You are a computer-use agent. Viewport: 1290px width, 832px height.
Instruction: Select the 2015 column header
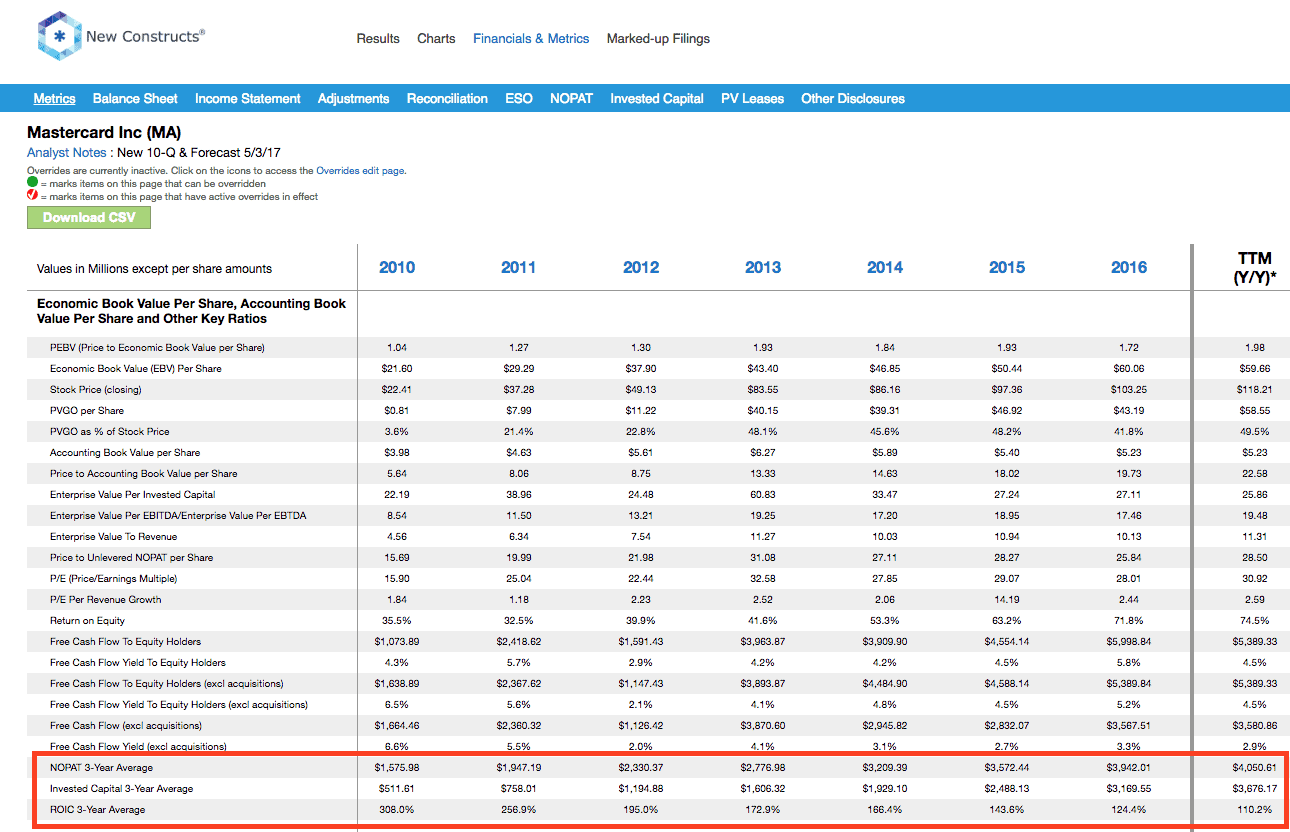tap(1007, 267)
